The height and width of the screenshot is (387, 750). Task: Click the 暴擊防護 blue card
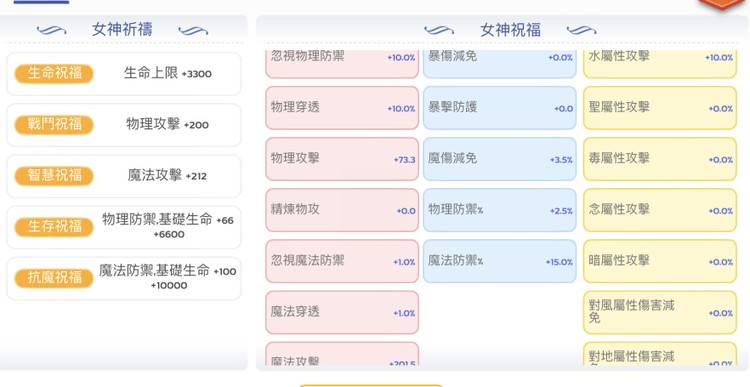500,108
